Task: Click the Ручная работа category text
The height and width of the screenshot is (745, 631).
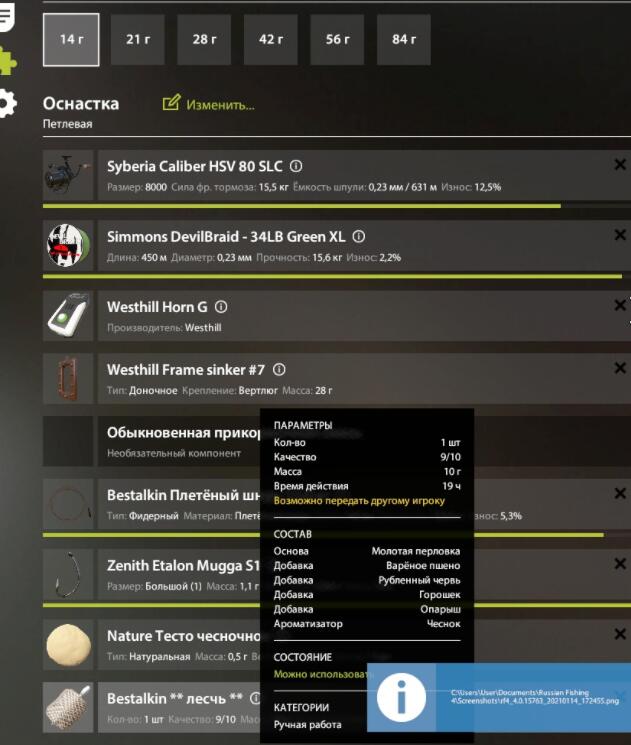Action: coord(307,725)
